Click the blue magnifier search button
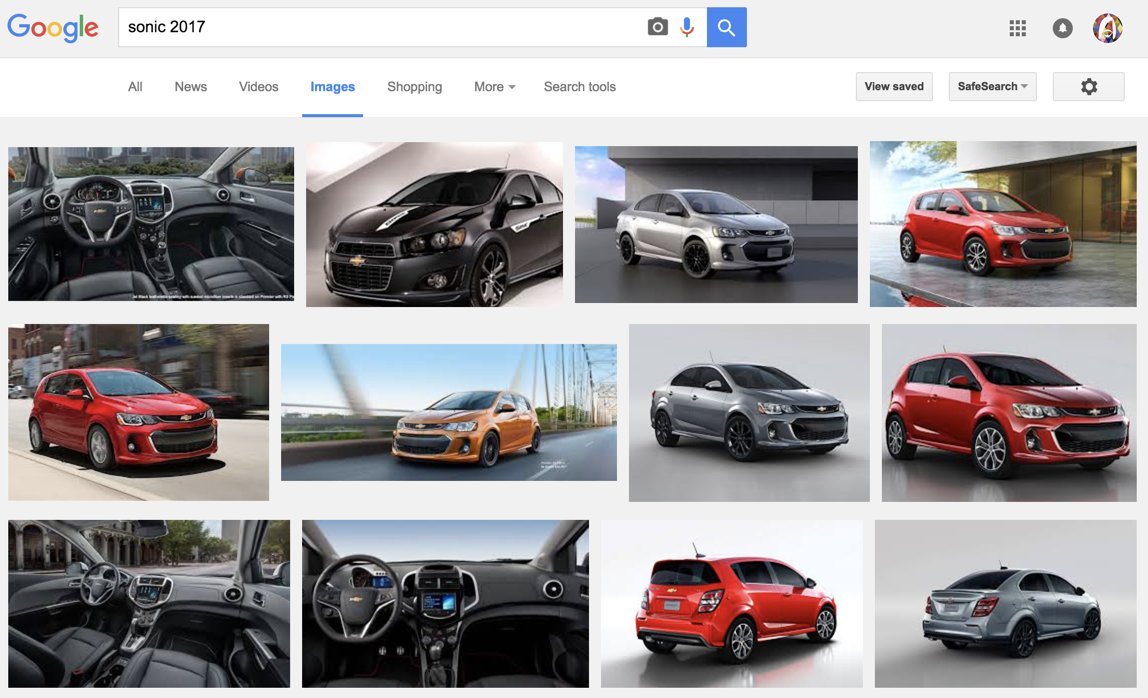 pos(726,27)
